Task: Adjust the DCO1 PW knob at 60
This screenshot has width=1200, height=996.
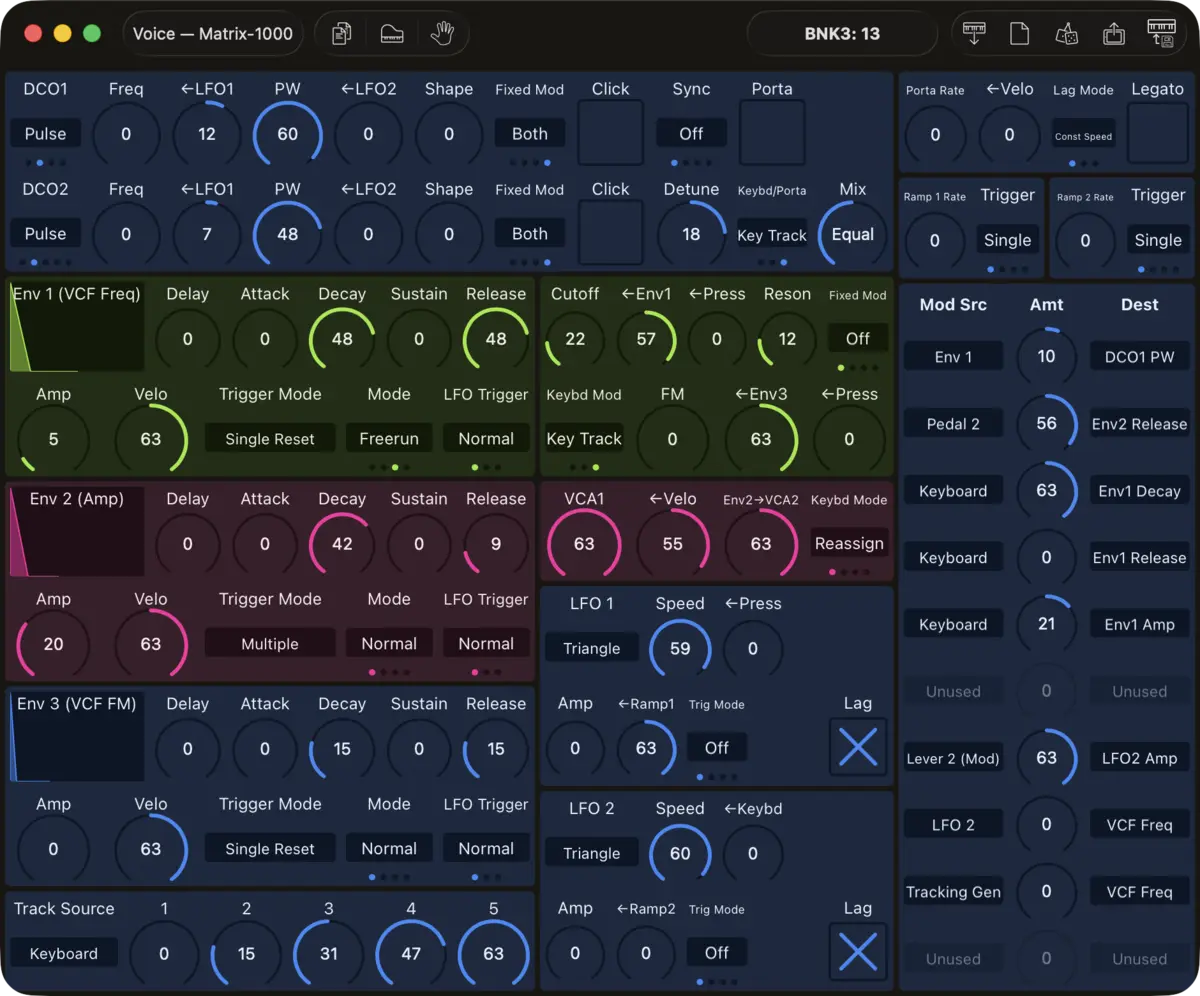Action: tap(288, 134)
